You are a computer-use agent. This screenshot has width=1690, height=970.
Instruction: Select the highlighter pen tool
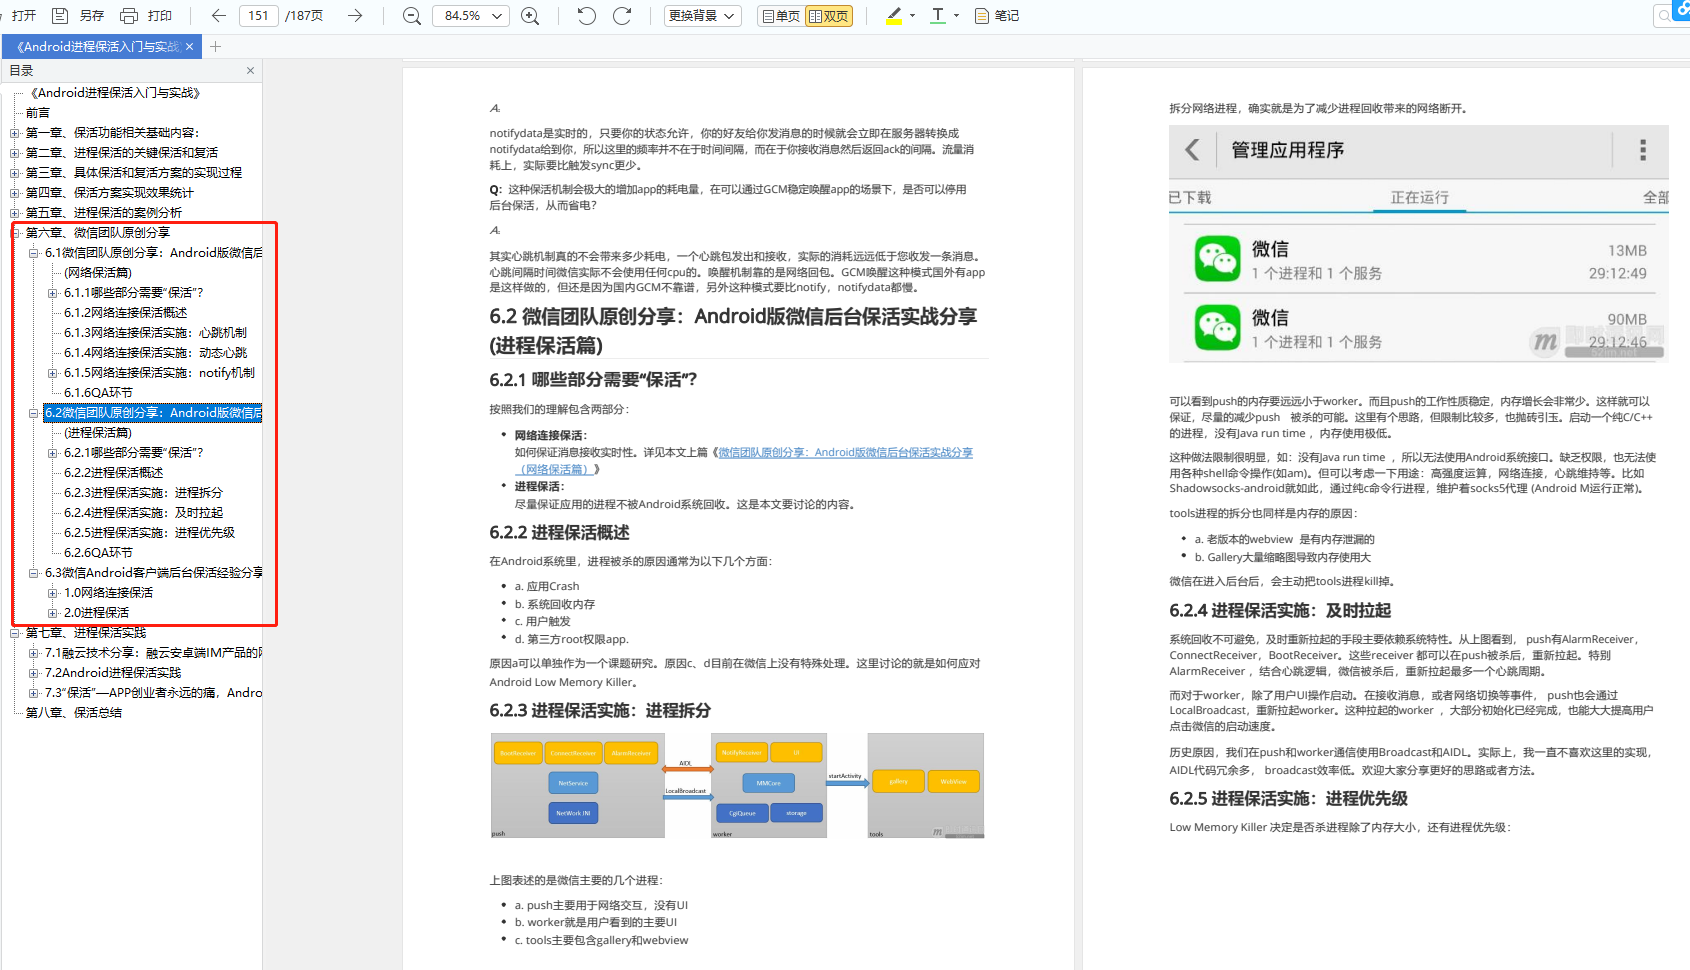coord(894,16)
